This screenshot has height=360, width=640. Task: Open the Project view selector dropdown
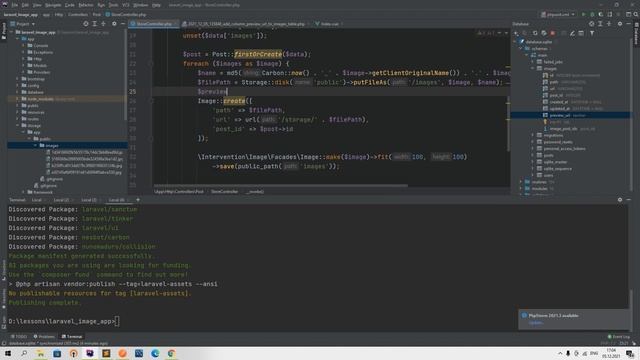(22, 24)
